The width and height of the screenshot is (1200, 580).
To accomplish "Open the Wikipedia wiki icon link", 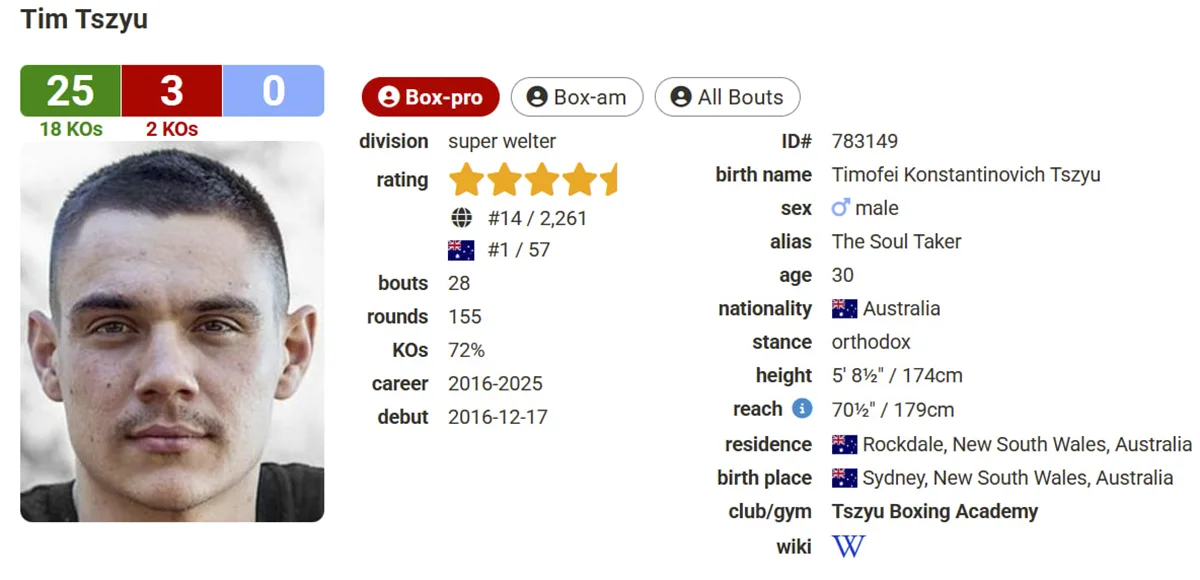I will [848, 546].
